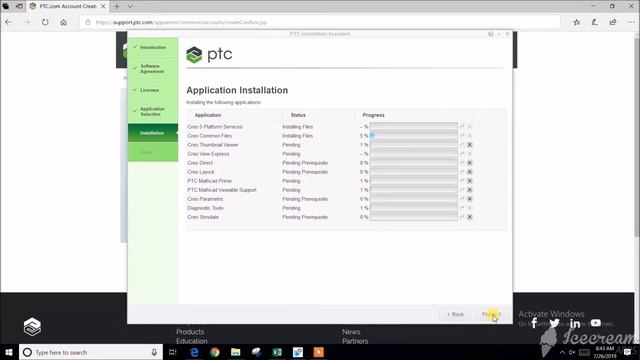Click the Back button
Viewport: 640px width, 360px height.
455,314
